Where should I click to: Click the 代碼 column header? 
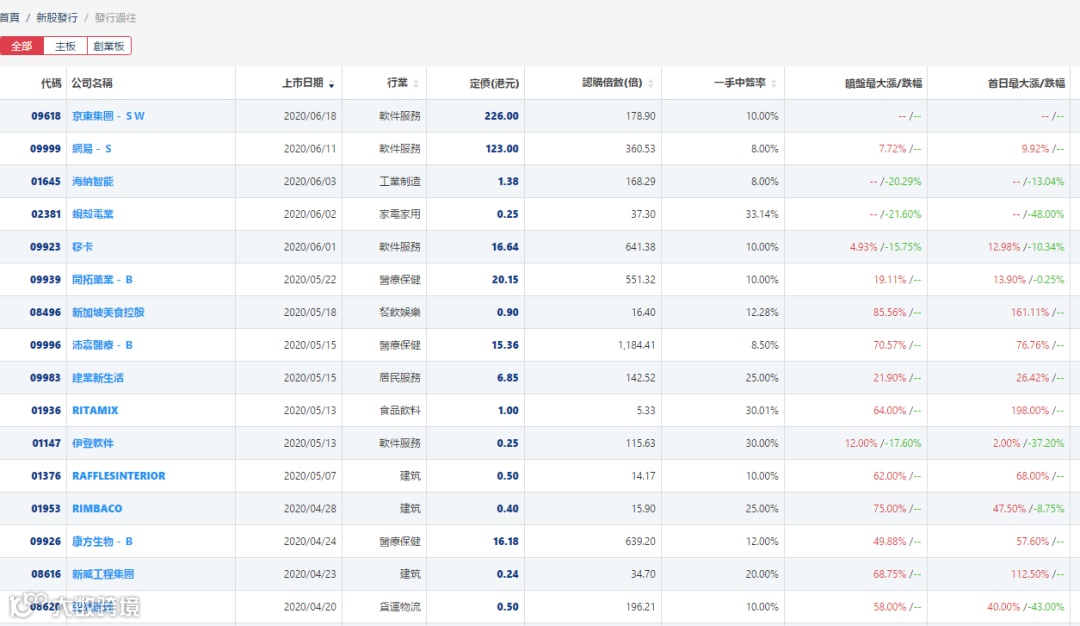pyautogui.click(x=51, y=83)
